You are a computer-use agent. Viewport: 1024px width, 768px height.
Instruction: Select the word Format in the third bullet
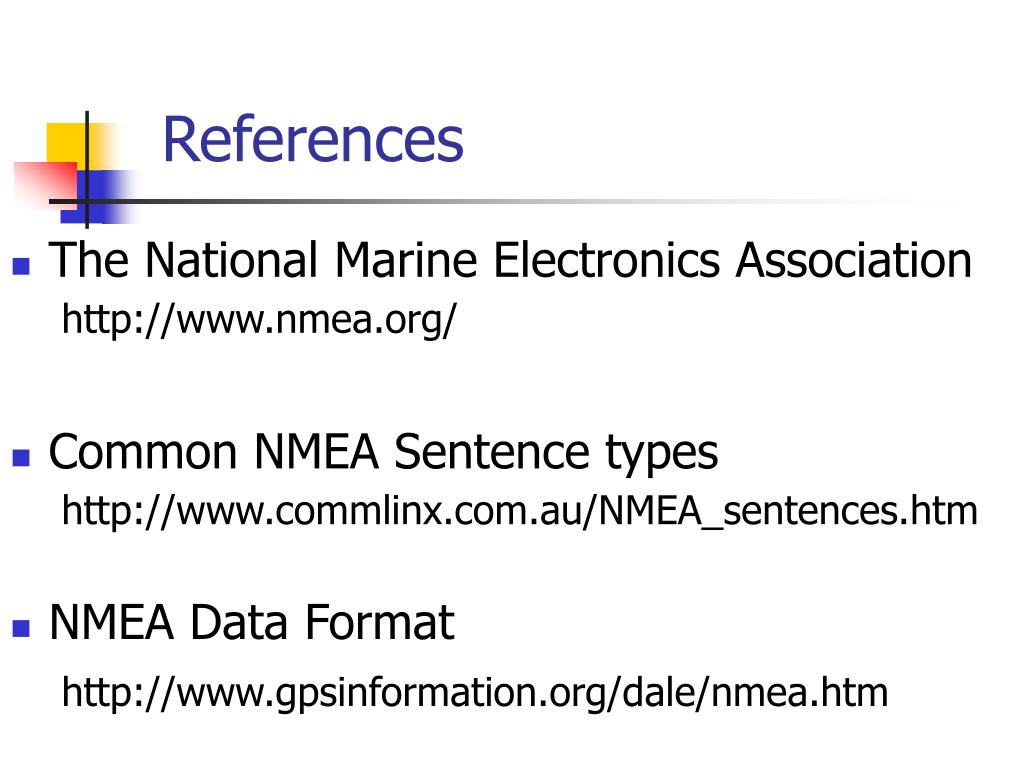[x=379, y=623]
